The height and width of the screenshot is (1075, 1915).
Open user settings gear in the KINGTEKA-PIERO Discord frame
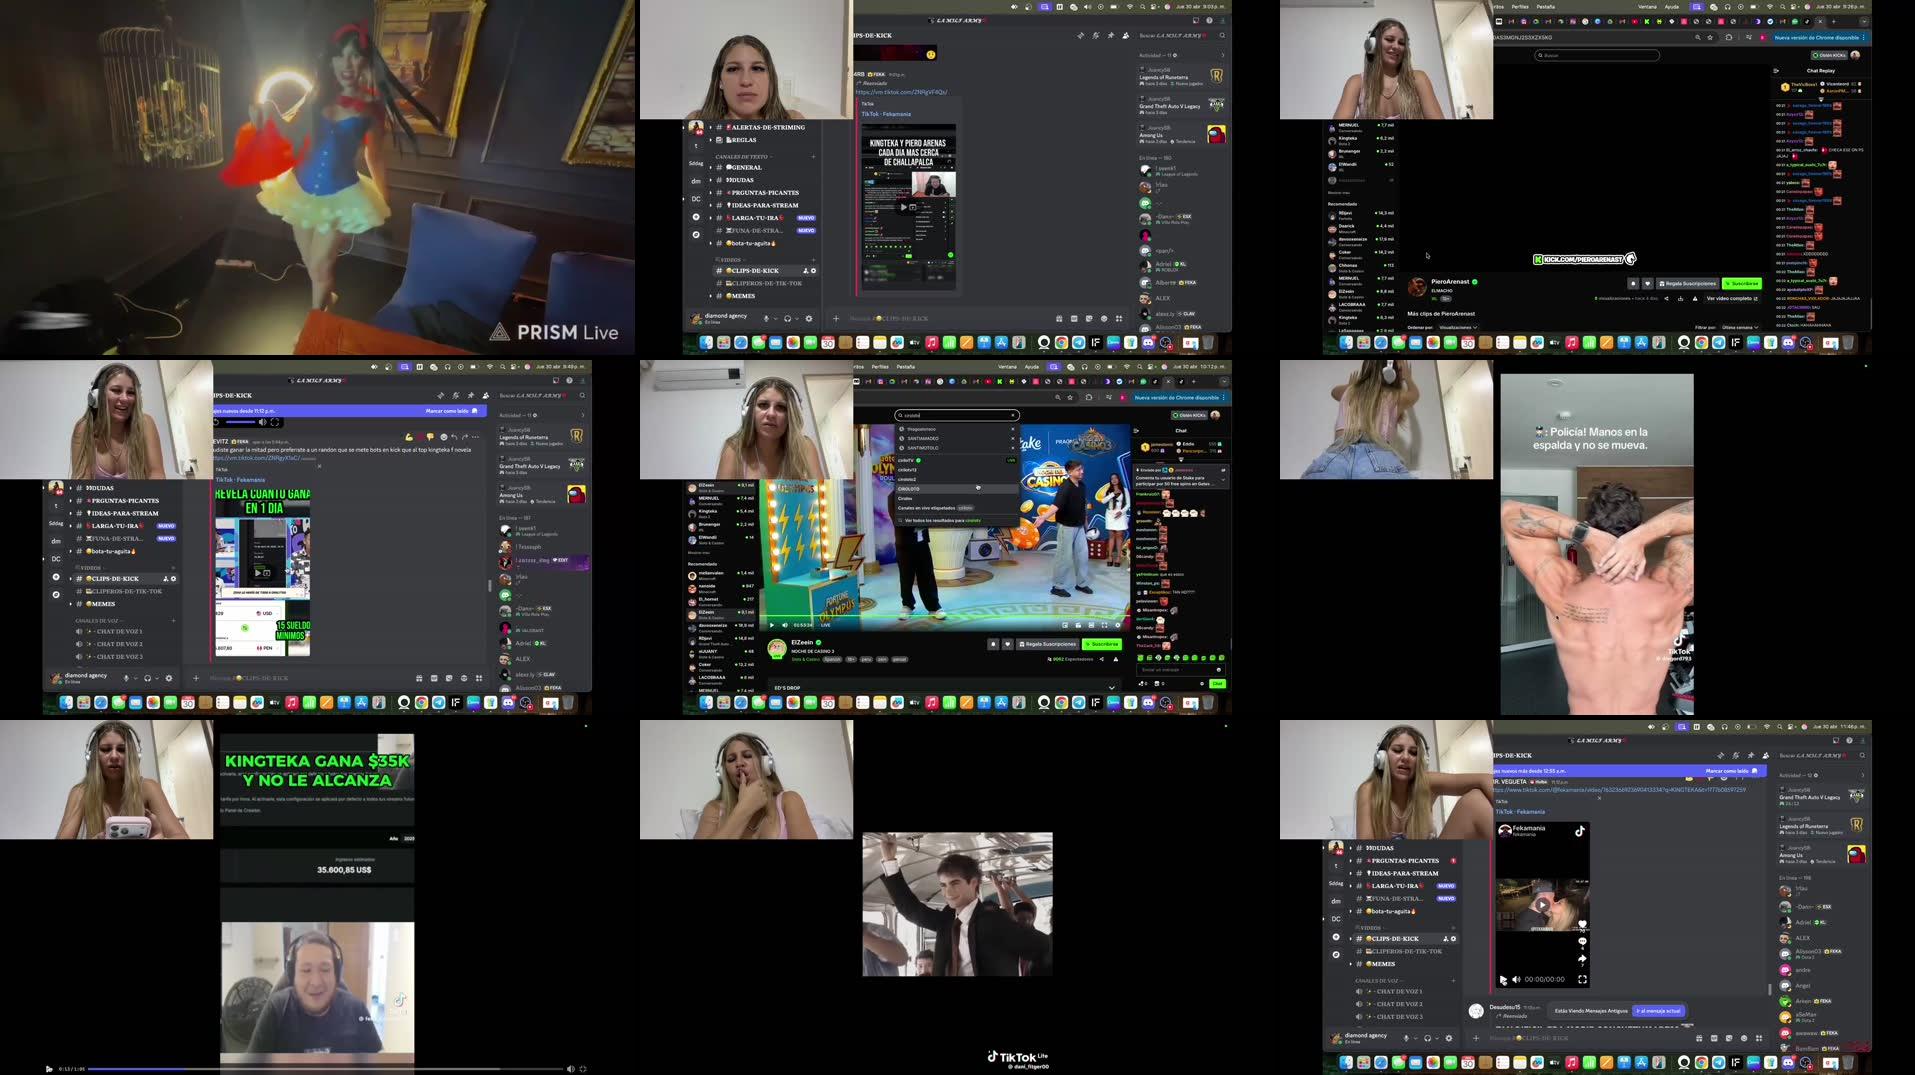pos(809,319)
